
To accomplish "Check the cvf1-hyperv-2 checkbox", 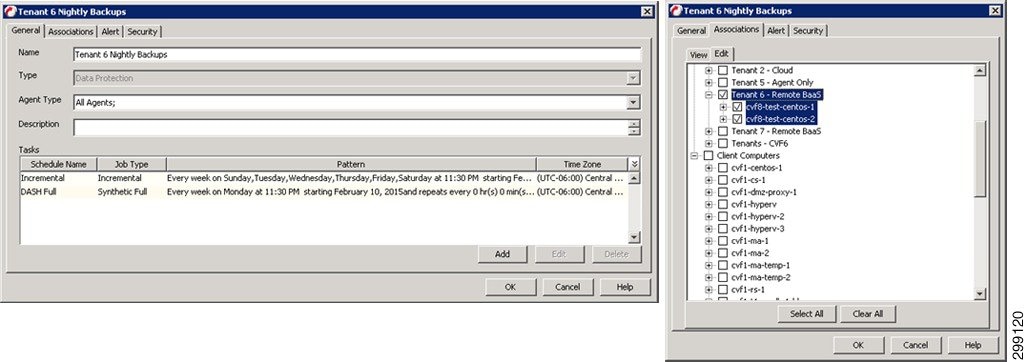I will [723, 217].
